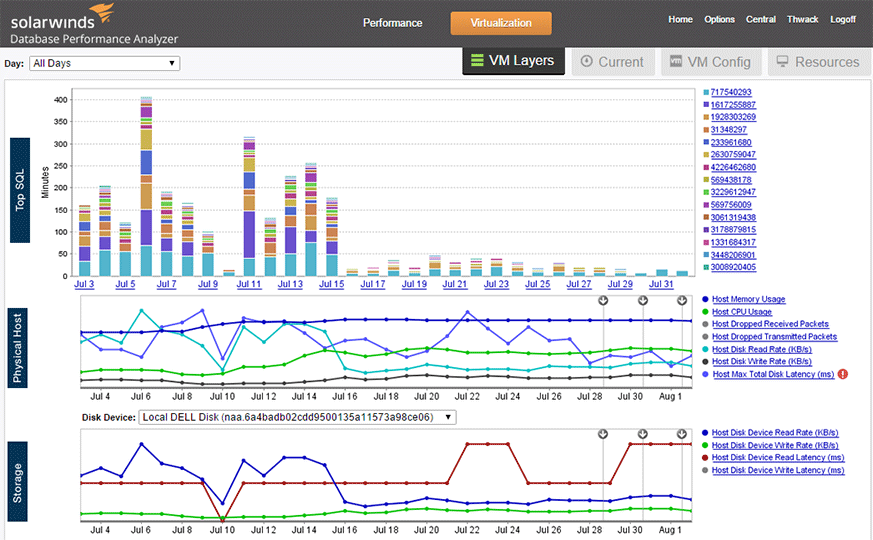Screen dimensions: 873x540
Task: Click the Jul 11 date label under the Top SQL chart
Action: click(249, 284)
